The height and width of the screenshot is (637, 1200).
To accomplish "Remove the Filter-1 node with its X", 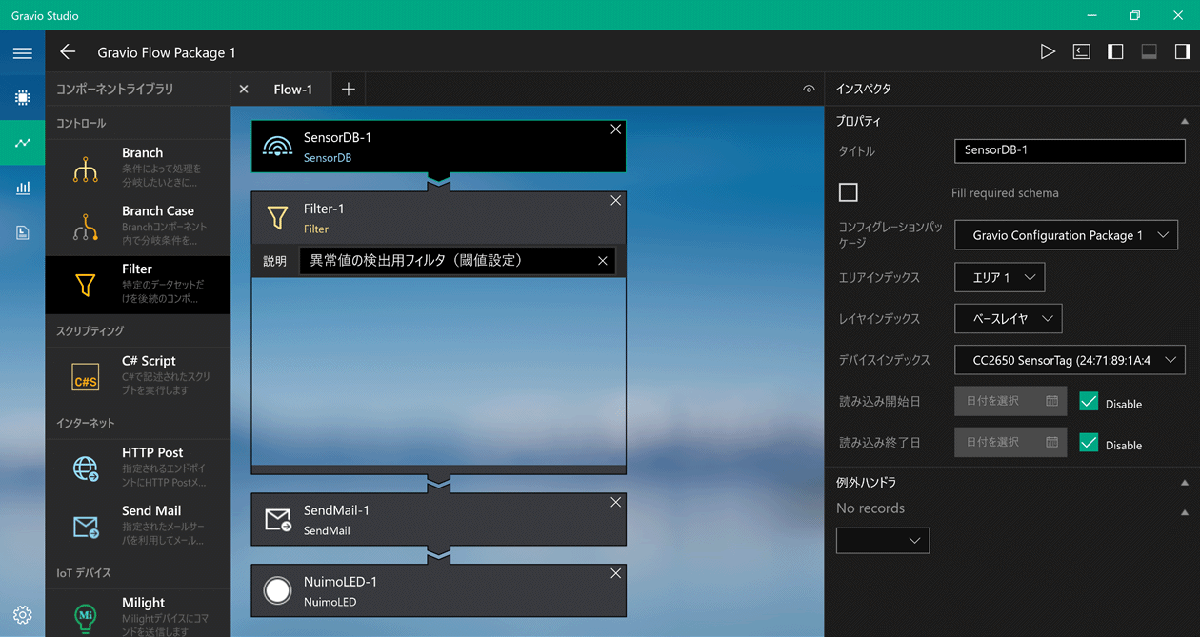I will pyautogui.click(x=615, y=200).
